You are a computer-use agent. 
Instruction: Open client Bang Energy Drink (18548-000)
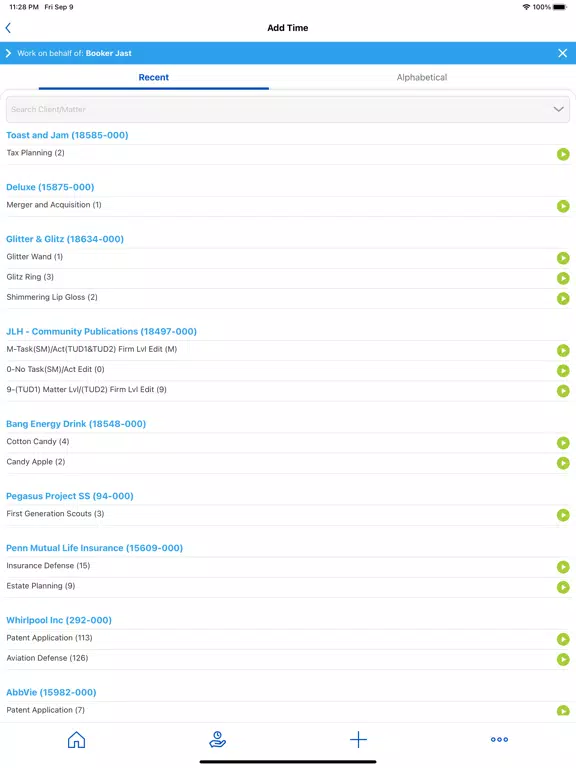coord(76,424)
